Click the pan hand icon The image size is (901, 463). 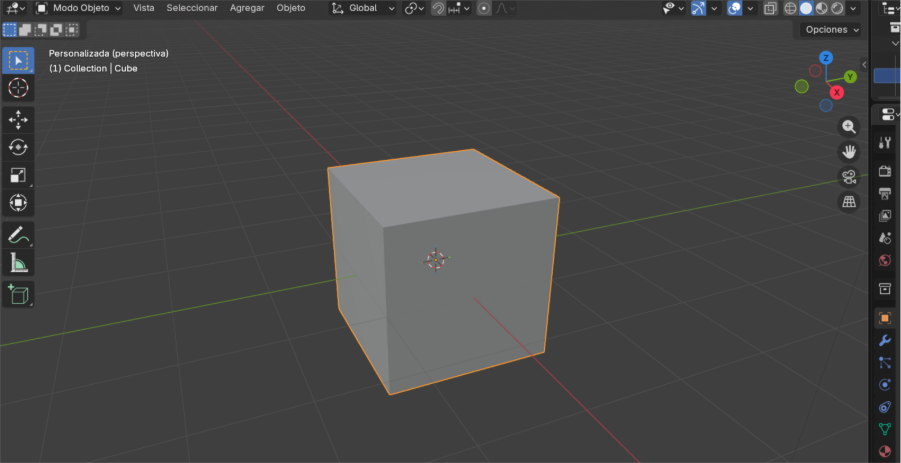pyautogui.click(x=849, y=152)
